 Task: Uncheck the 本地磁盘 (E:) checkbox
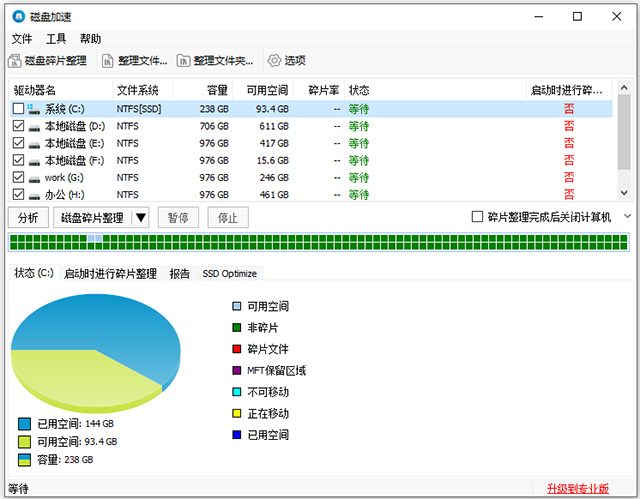click(18, 143)
